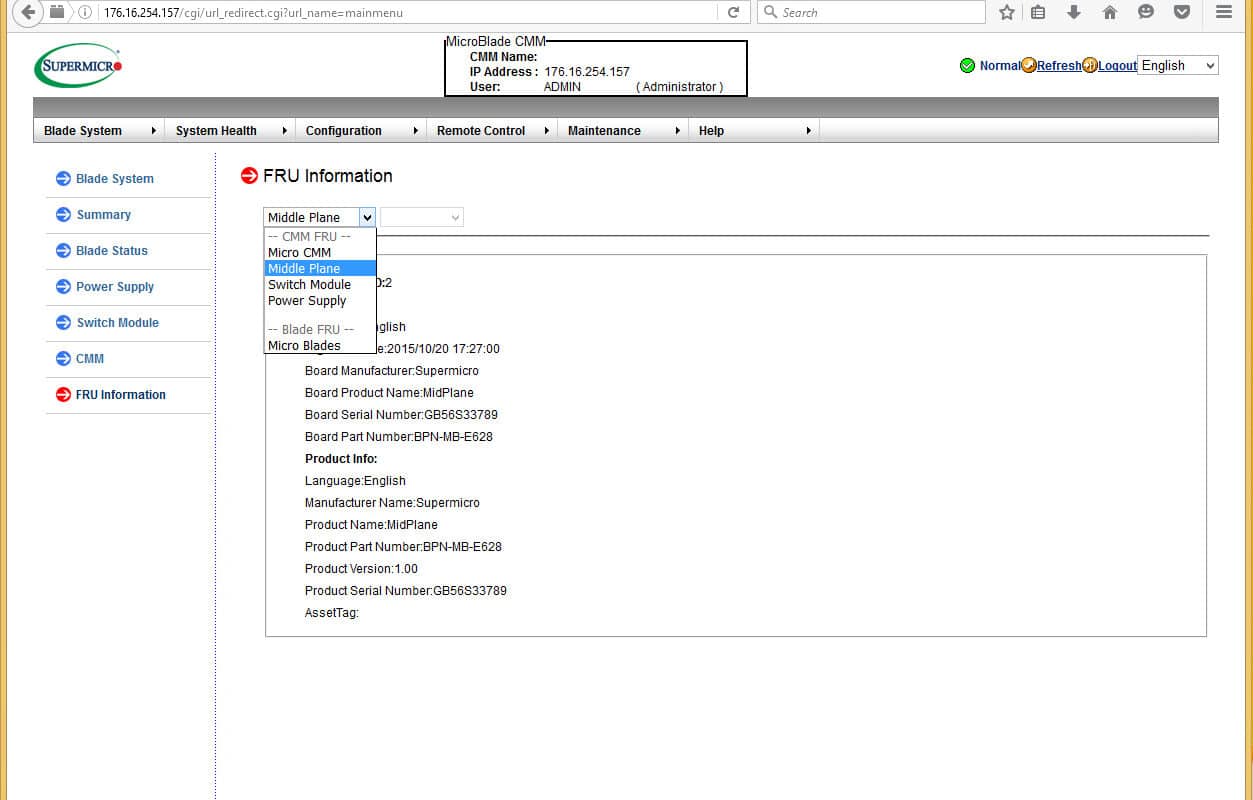
Task: Click the blue arrow icon beside CMM
Action: (x=63, y=359)
